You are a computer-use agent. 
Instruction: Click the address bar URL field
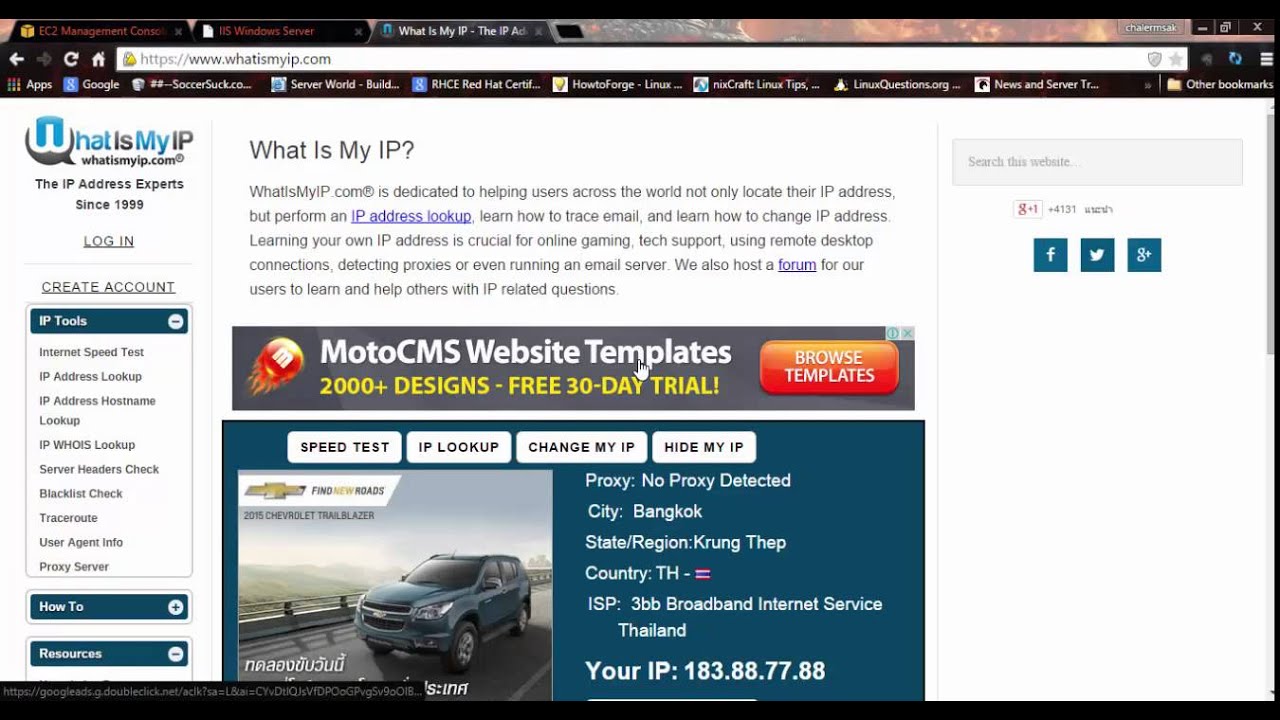pos(640,59)
